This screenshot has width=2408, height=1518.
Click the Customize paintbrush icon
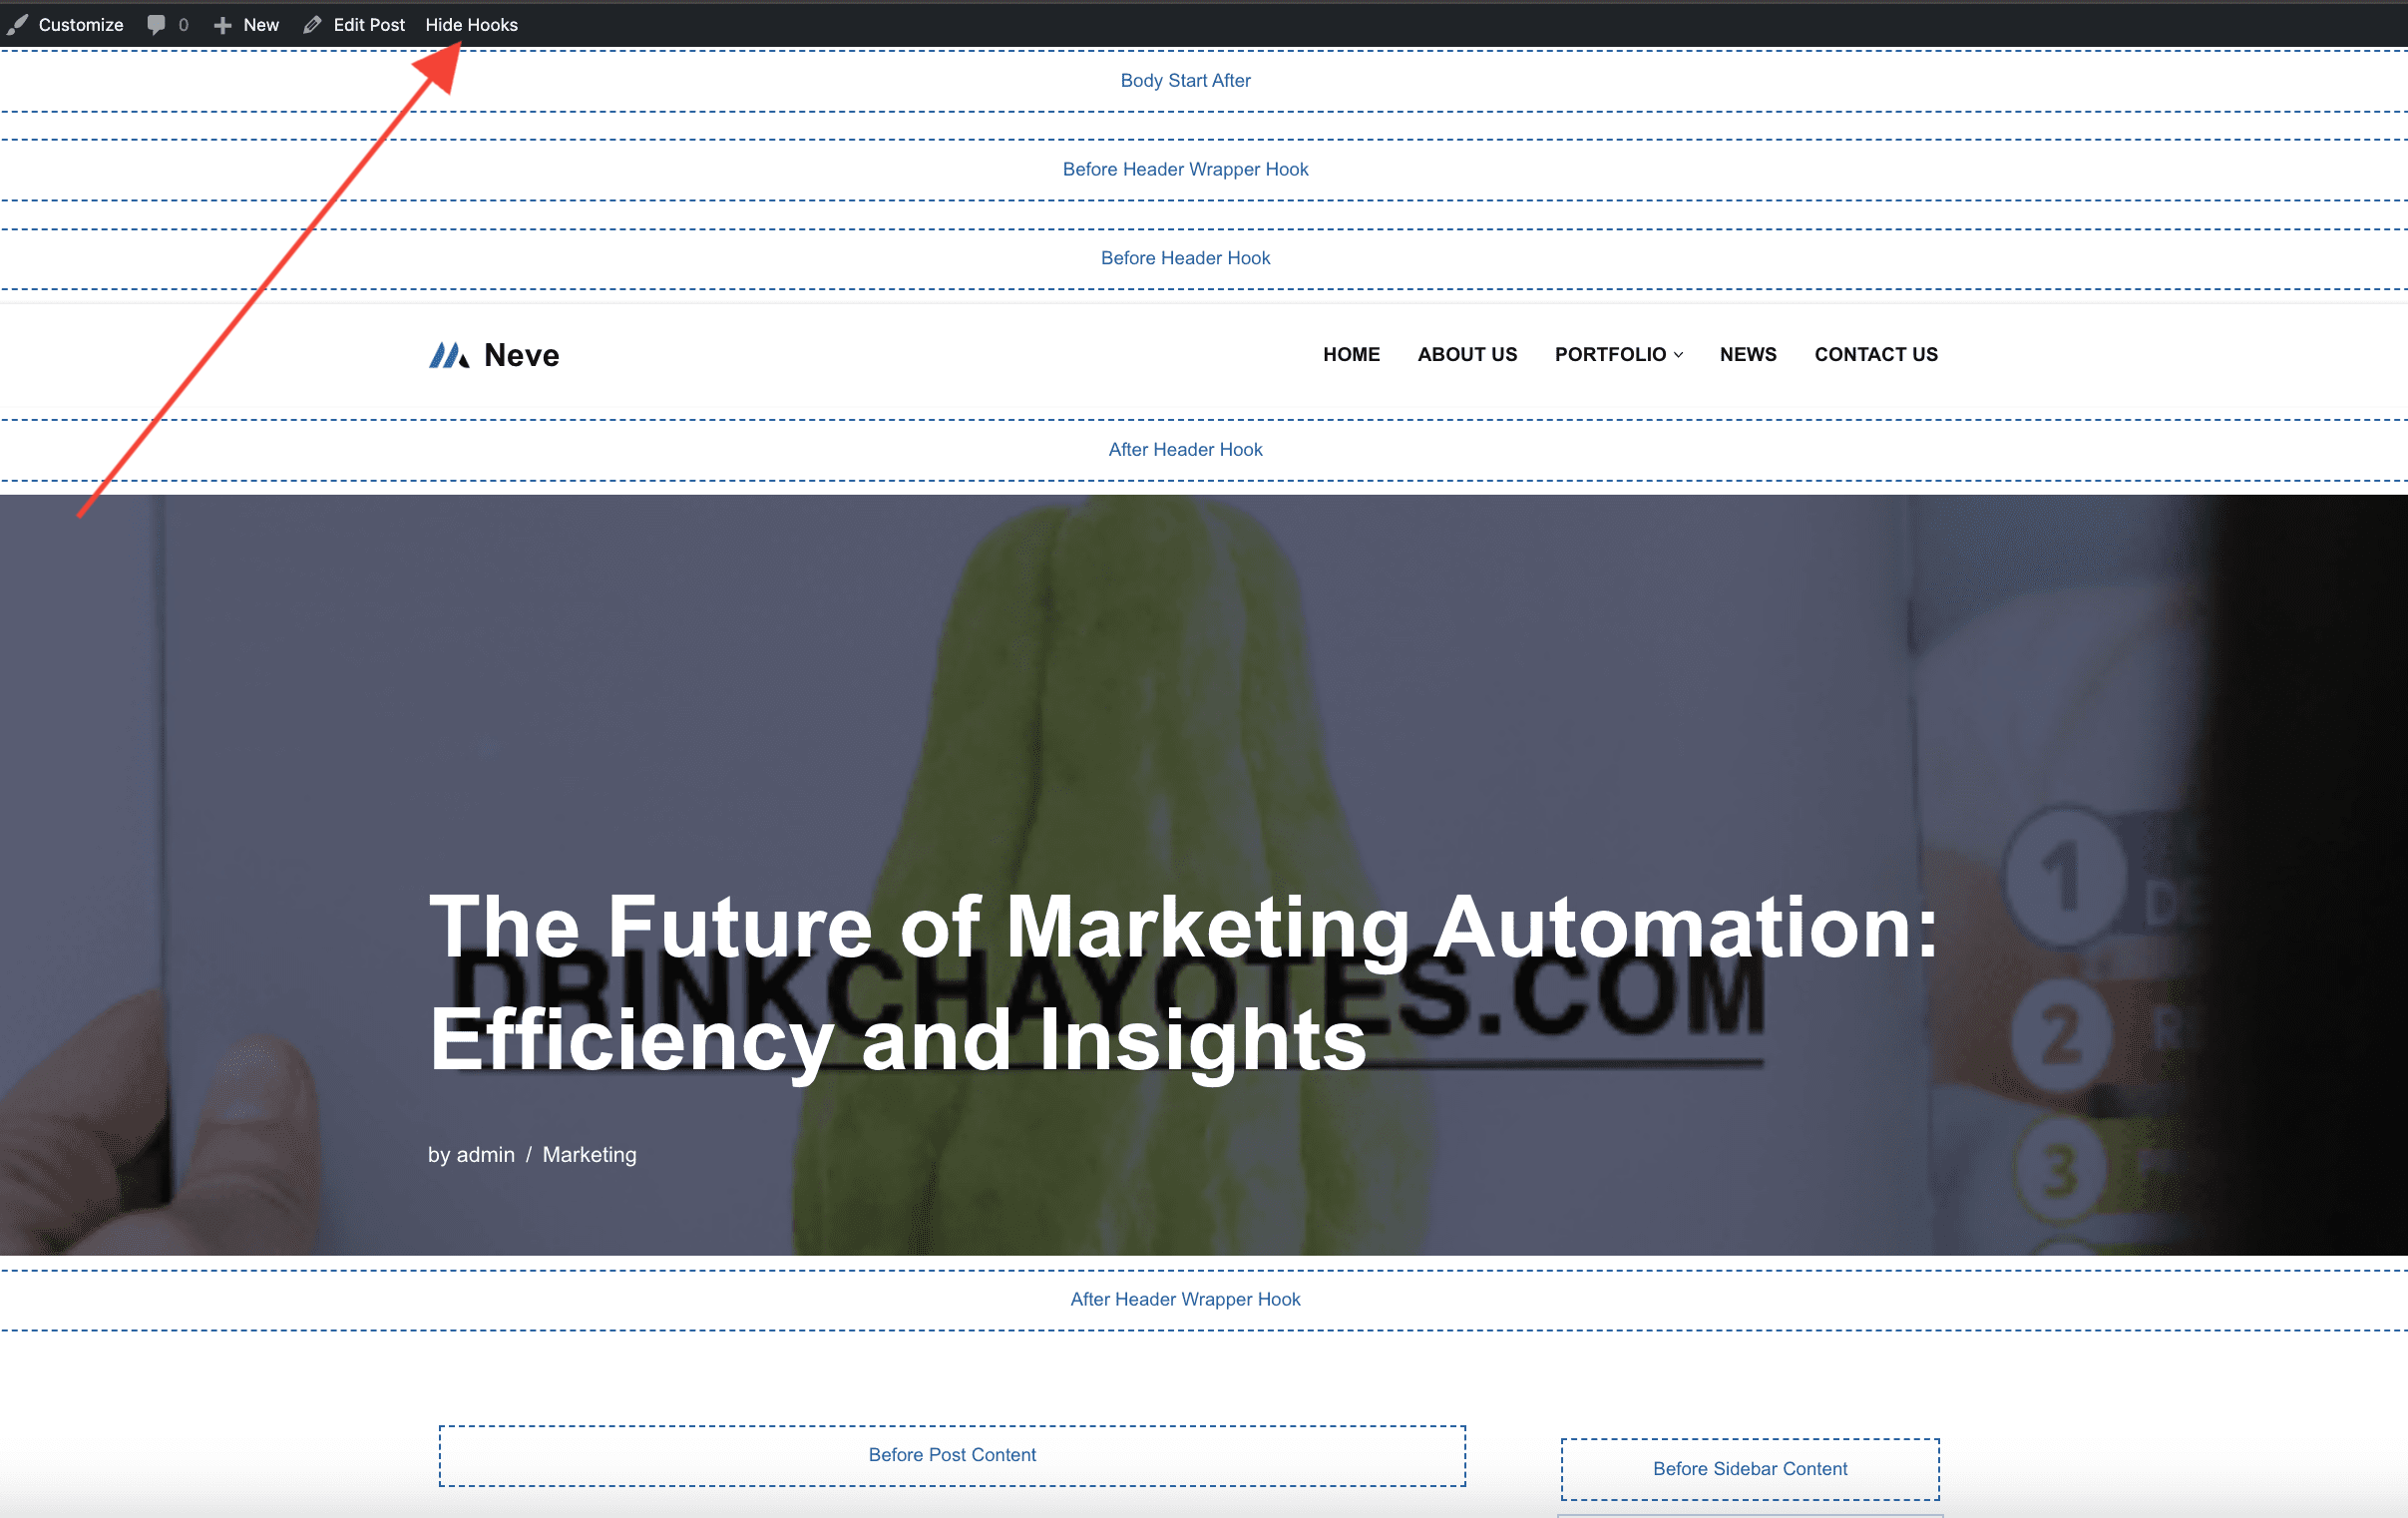point(17,24)
